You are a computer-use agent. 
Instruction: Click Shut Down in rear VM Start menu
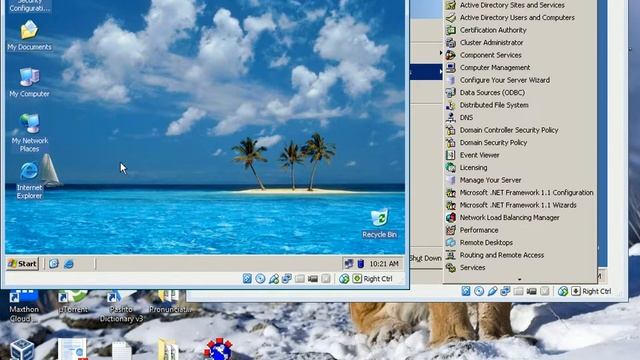point(426,258)
